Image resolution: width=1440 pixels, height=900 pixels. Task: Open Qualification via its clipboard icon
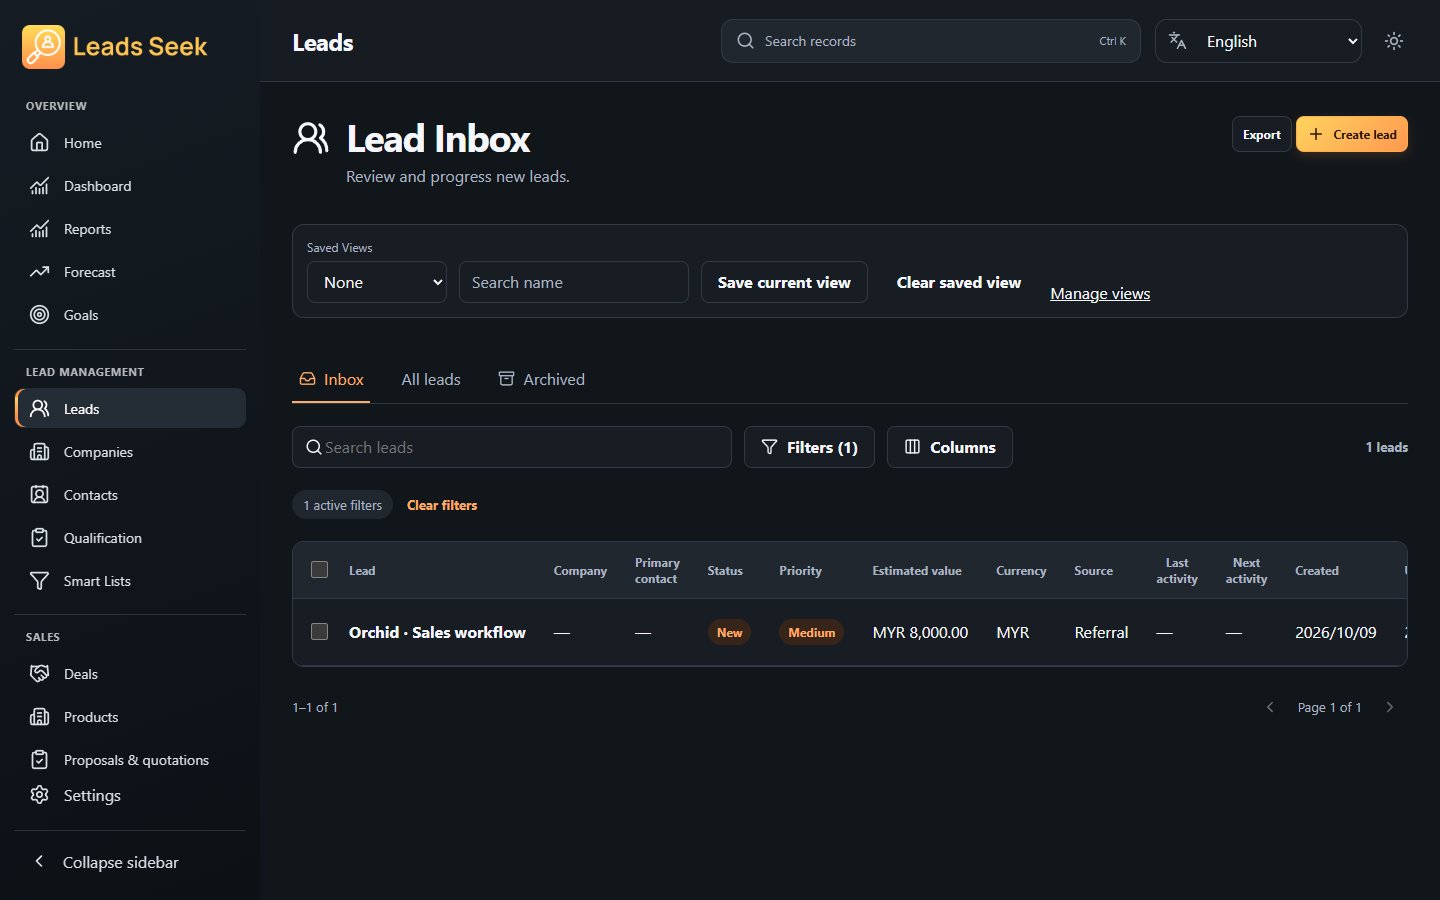coord(39,538)
